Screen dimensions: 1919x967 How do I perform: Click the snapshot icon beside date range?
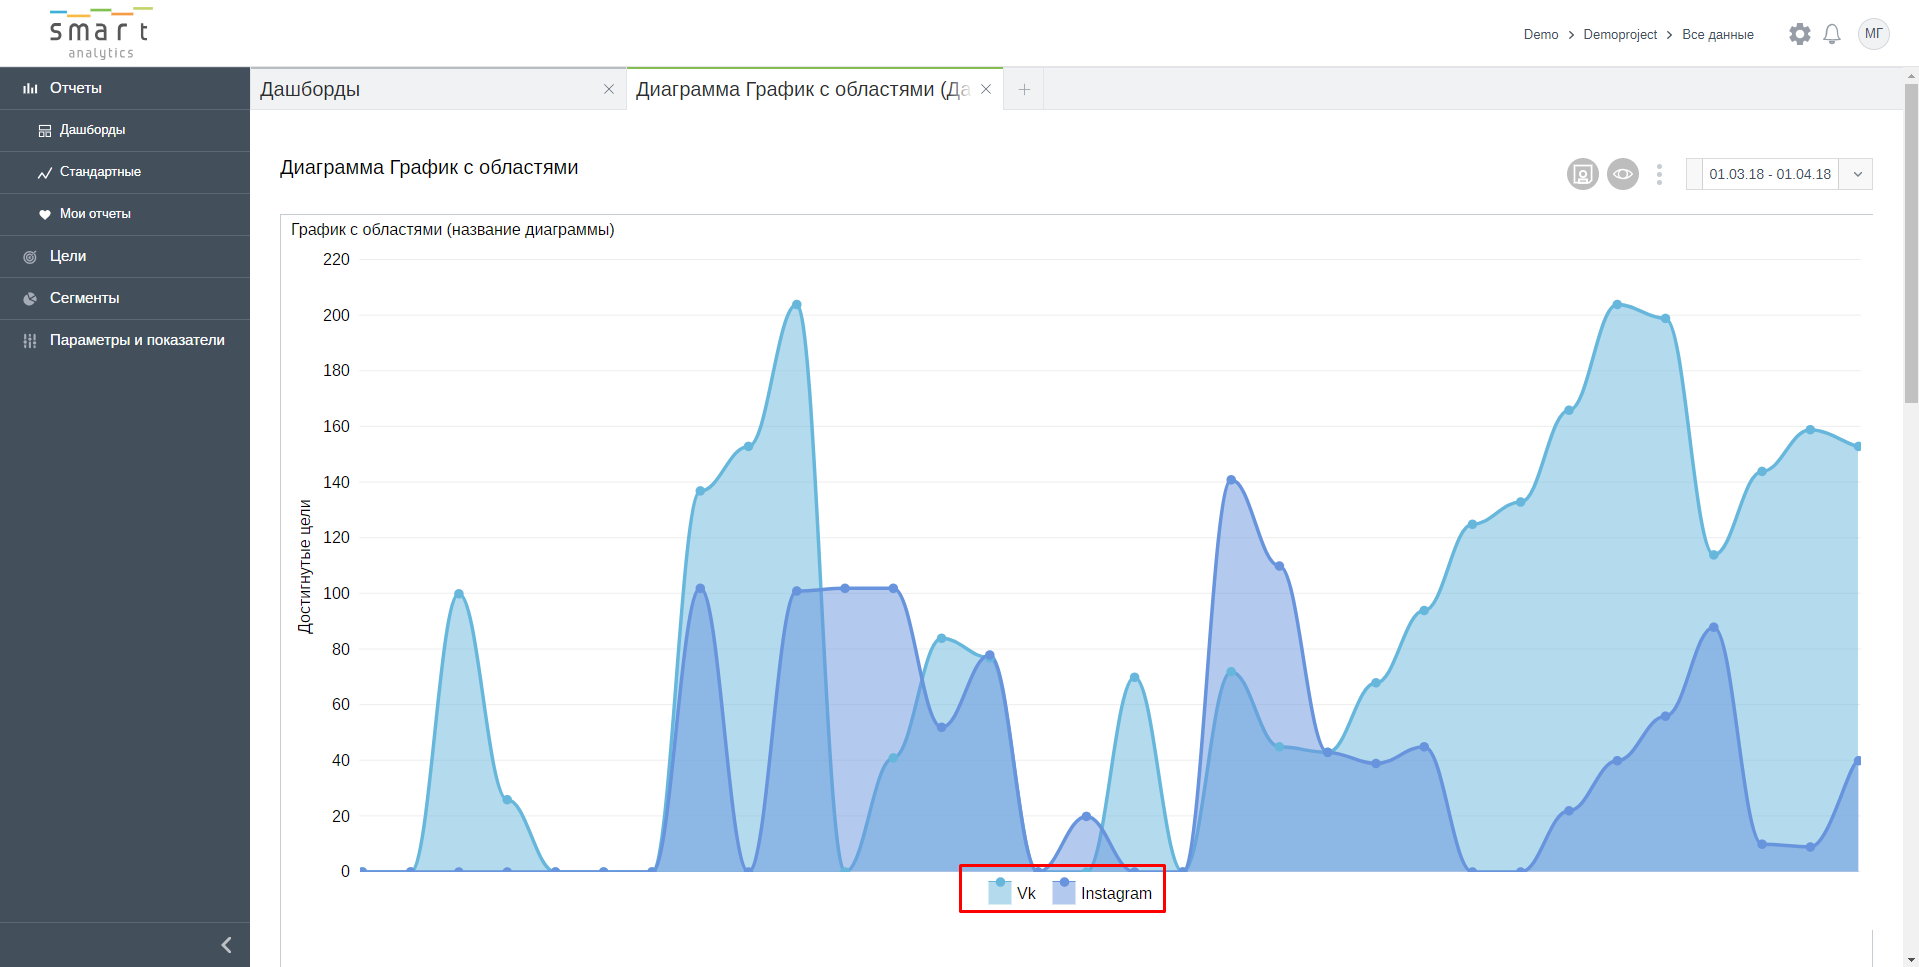[x=1582, y=174]
